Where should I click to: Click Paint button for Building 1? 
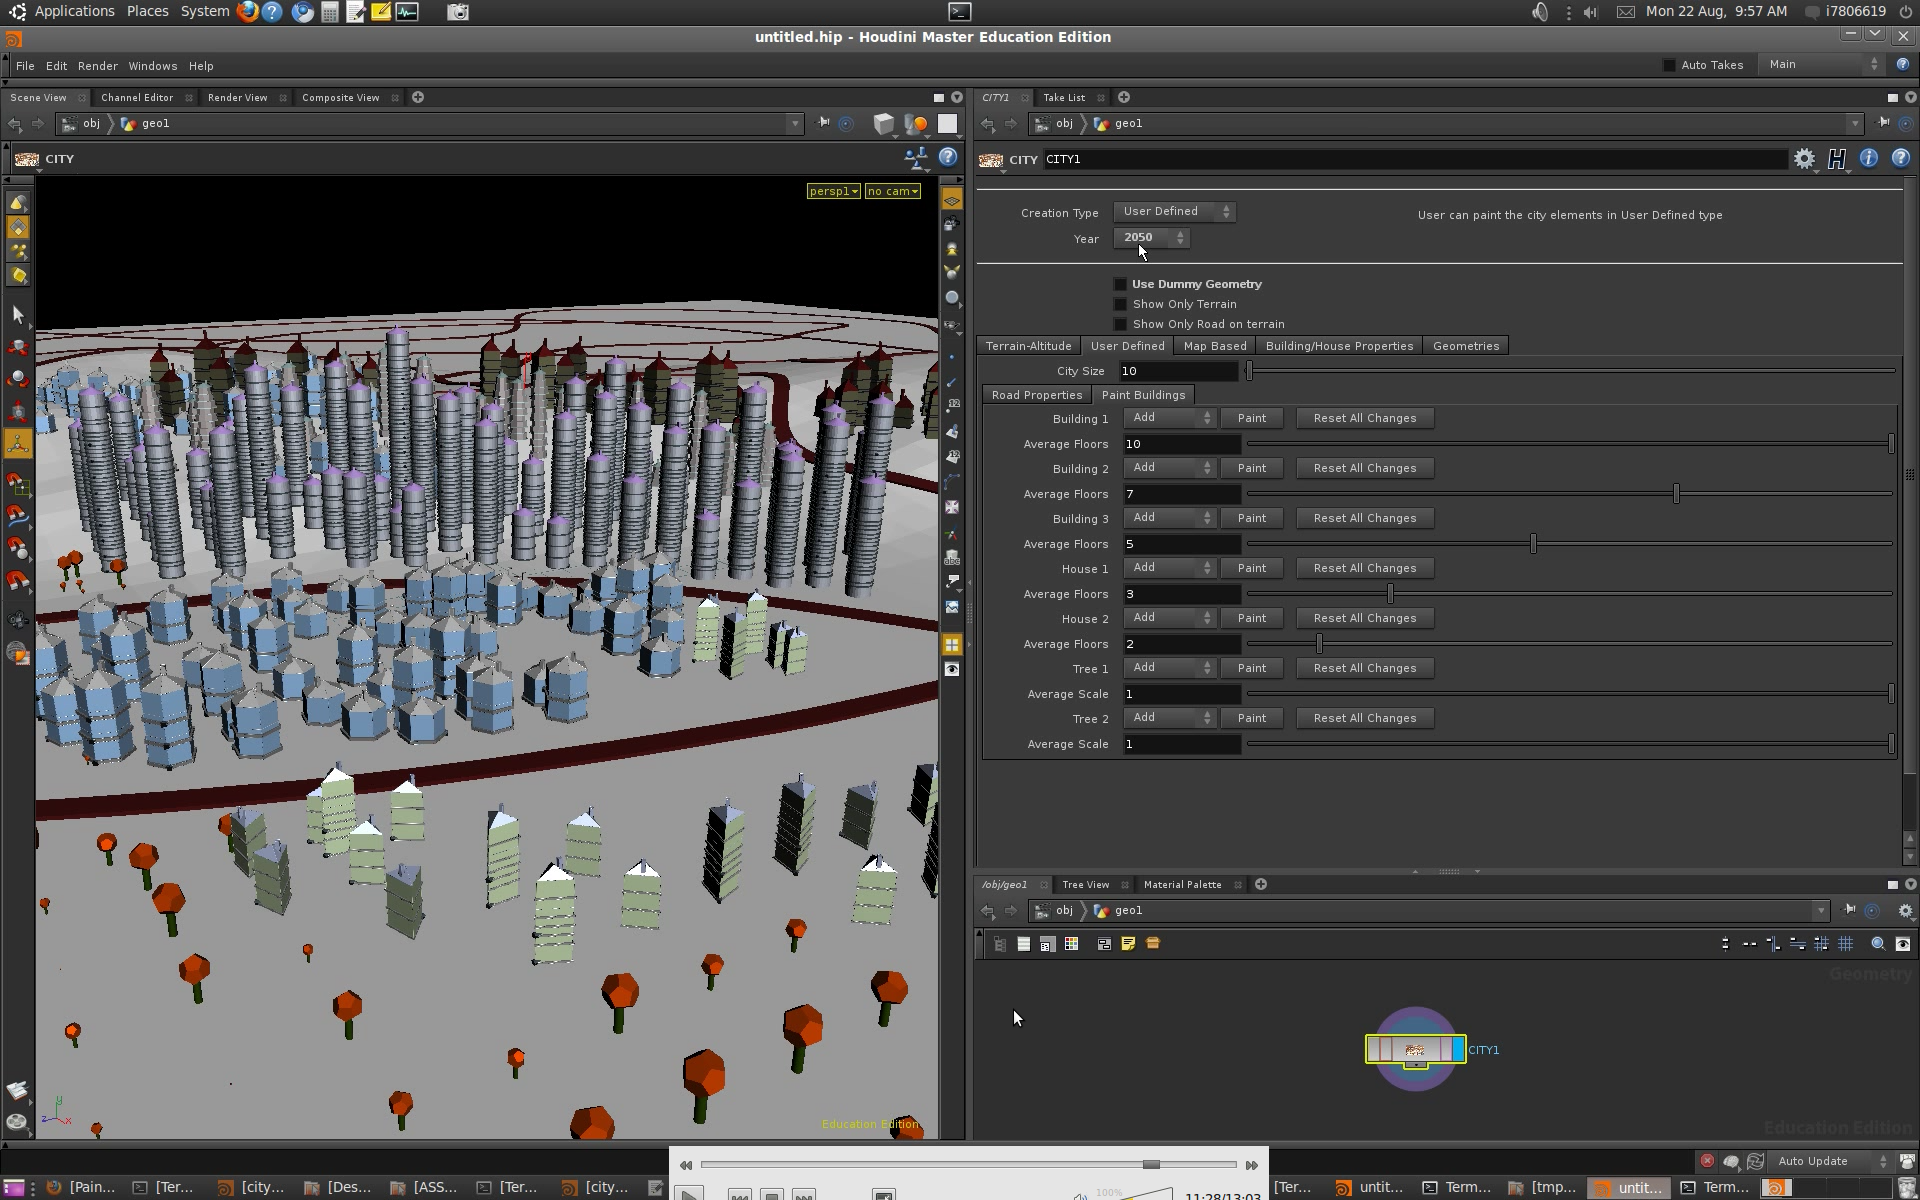point(1252,418)
